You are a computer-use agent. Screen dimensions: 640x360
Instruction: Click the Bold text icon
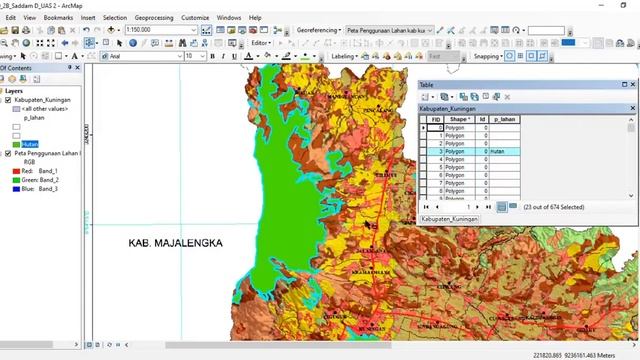pyautogui.click(x=212, y=56)
